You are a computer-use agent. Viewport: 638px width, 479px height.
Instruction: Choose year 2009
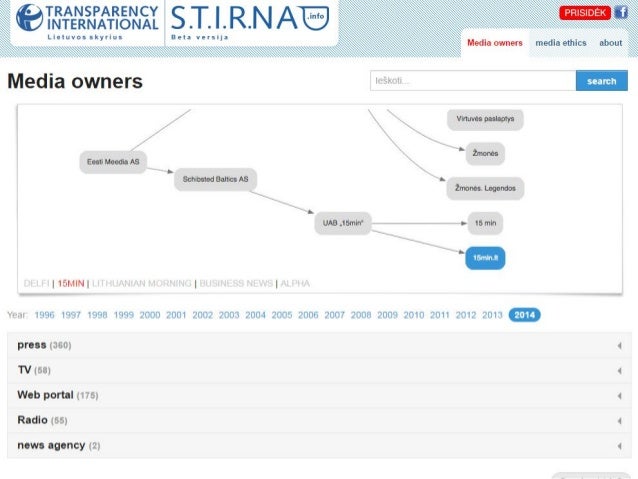[x=387, y=315]
